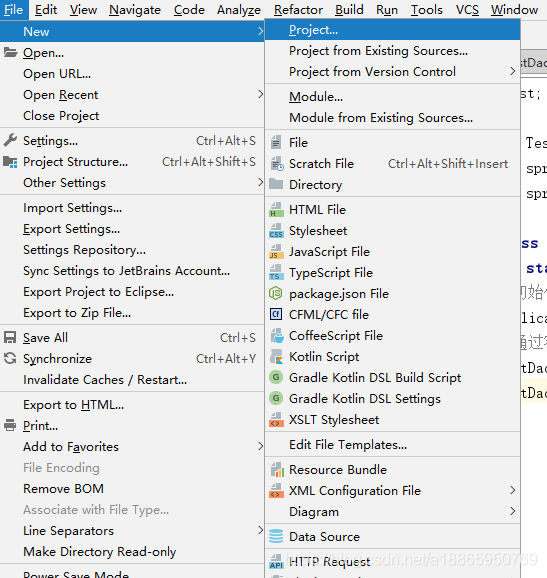Click the Directory folder icon

[276, 184]
